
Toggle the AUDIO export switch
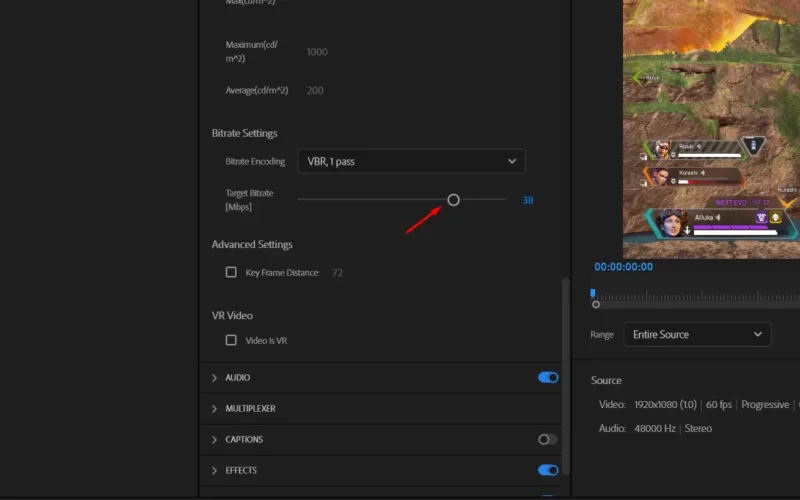pyautogui.click(x=548, y=378)
